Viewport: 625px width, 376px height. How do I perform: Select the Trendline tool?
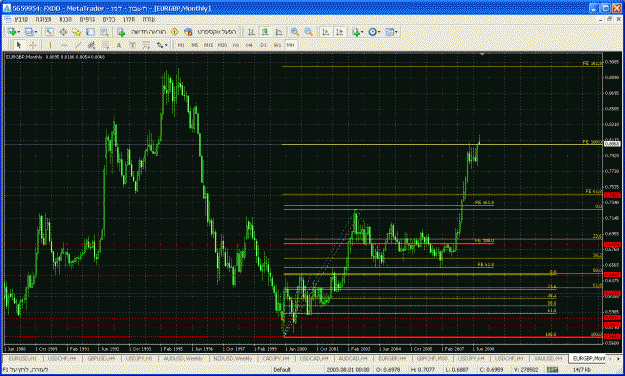point(78,45)
